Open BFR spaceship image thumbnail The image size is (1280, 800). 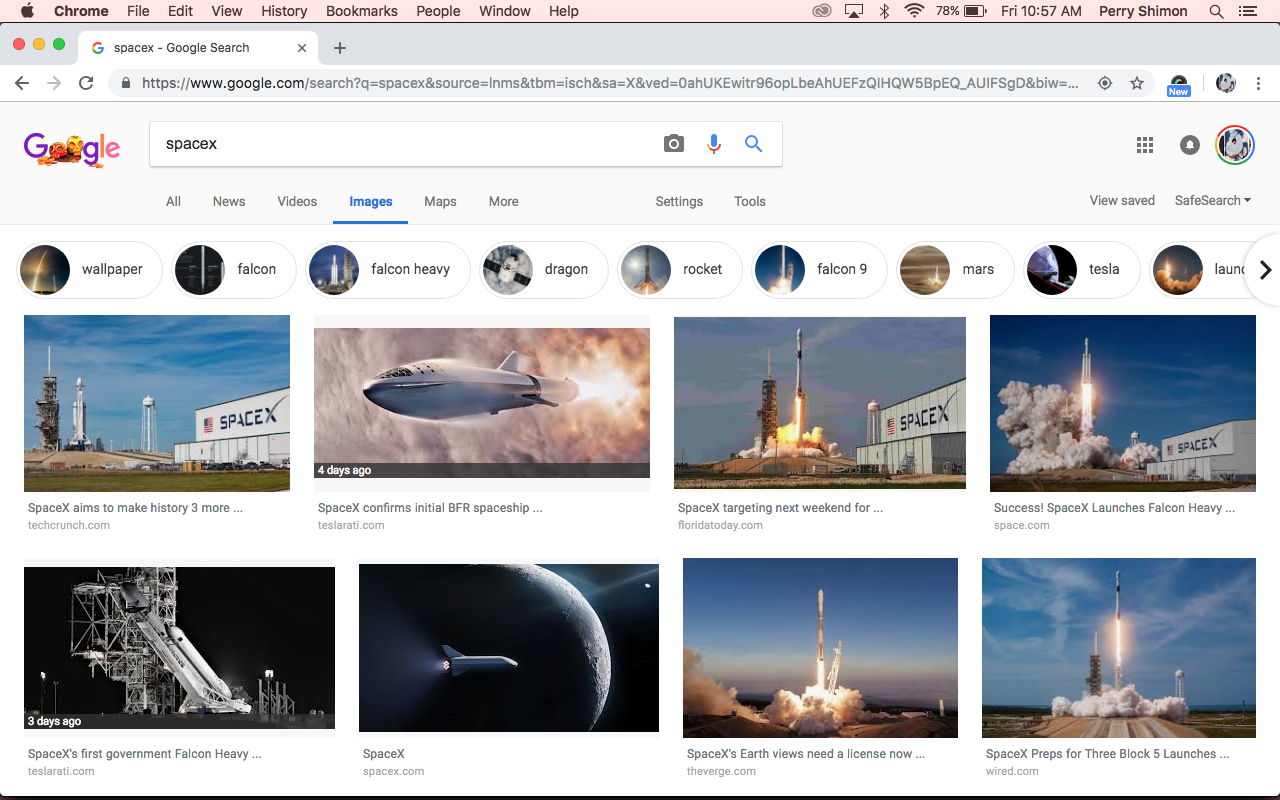pos(482,403)
